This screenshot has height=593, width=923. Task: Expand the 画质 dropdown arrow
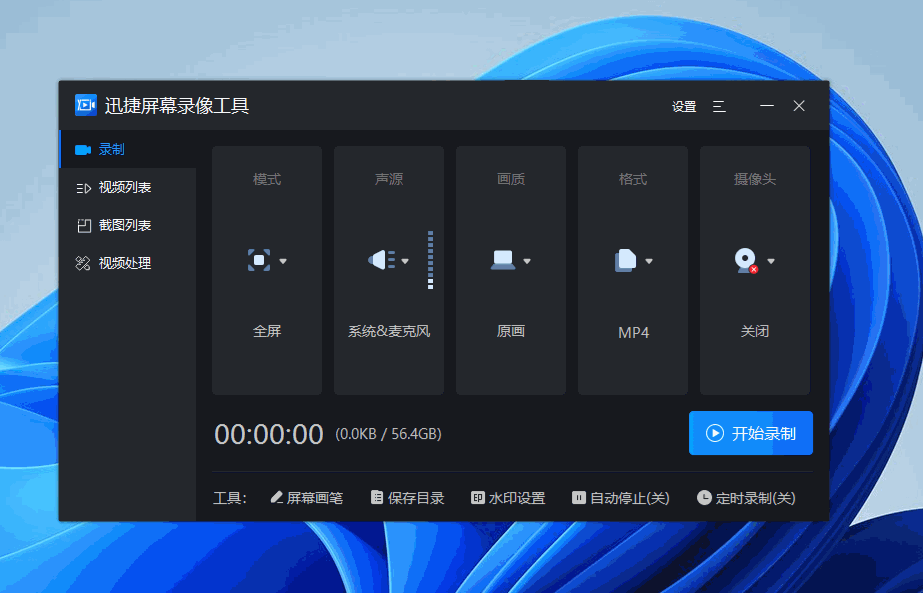pyautogui.click(x=527, y=261)
